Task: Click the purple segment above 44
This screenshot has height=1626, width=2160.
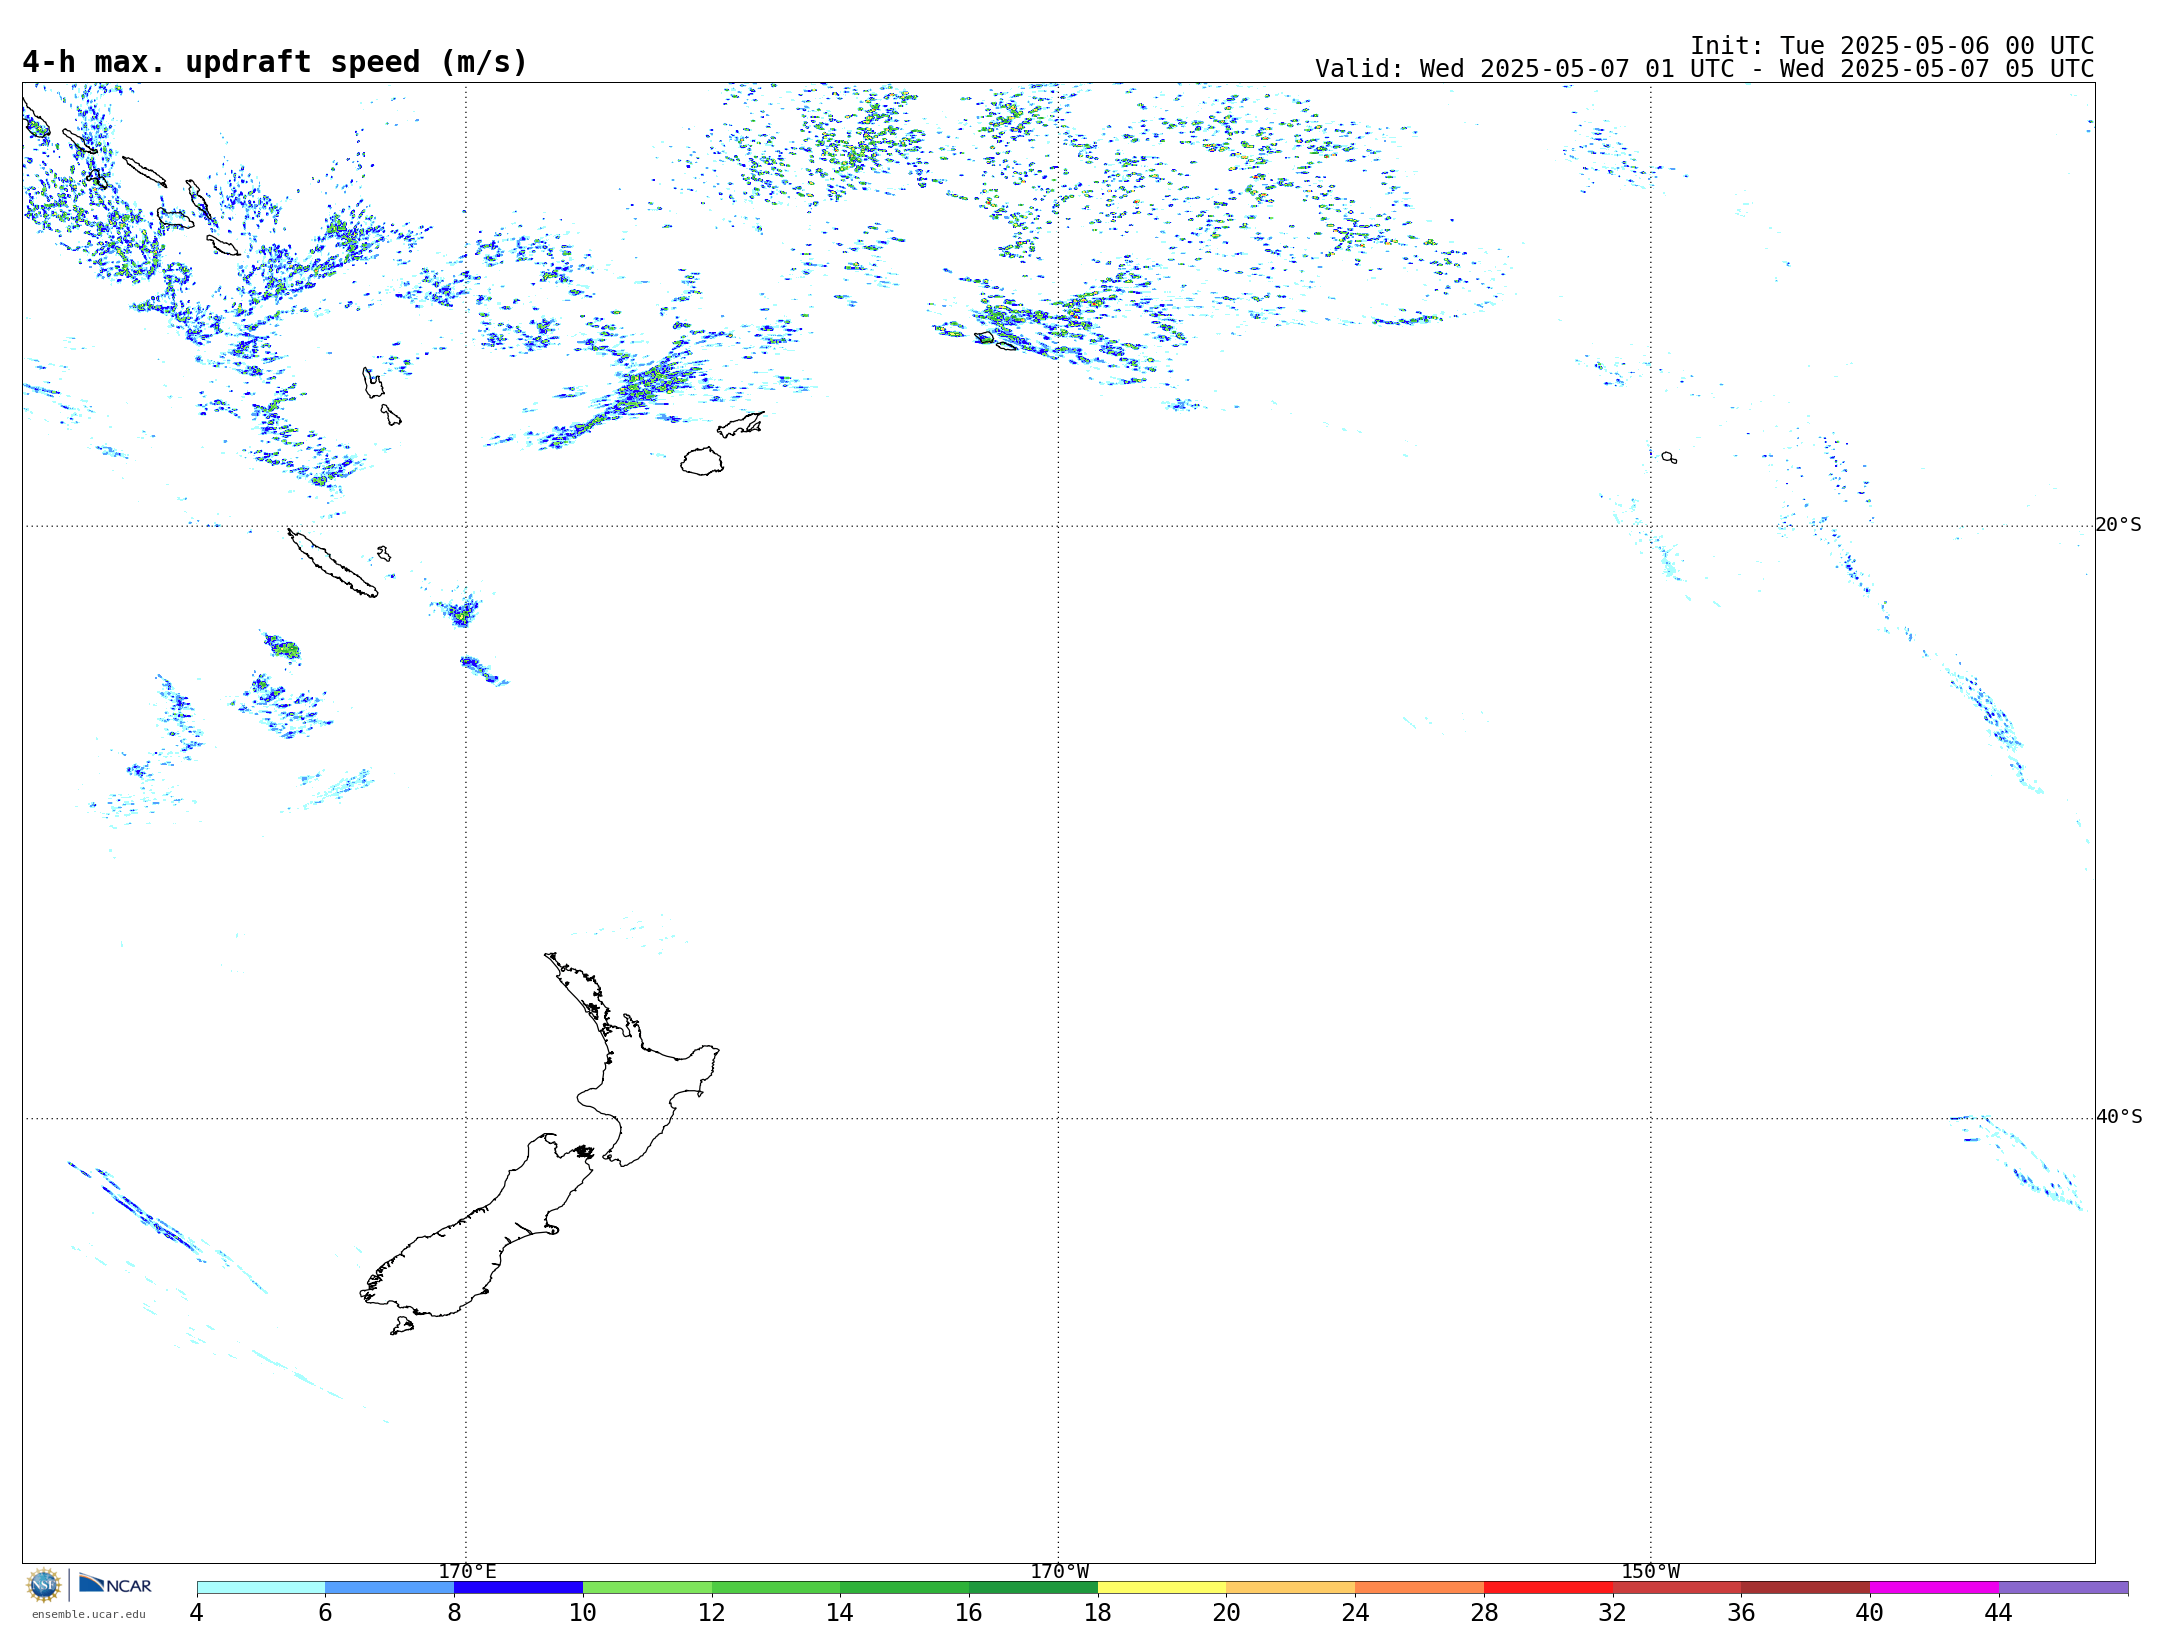Action: point(2062,1588)
